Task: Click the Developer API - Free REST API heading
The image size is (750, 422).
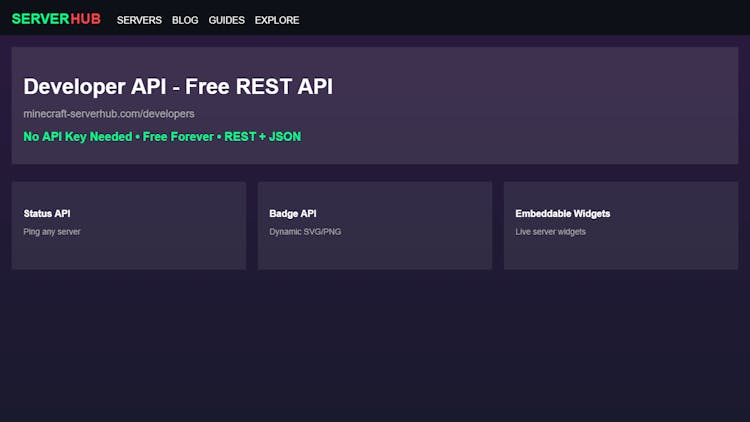Action: click(178, 87)
